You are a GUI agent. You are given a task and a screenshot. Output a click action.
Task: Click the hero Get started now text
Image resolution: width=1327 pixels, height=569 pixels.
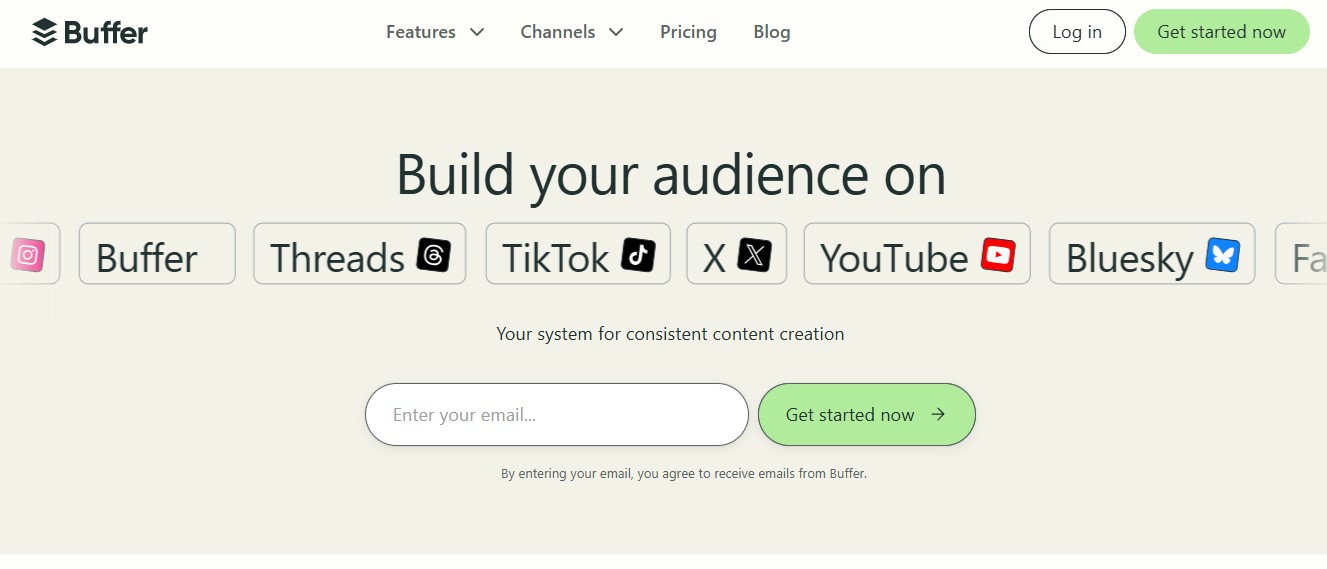pos(850,414)
